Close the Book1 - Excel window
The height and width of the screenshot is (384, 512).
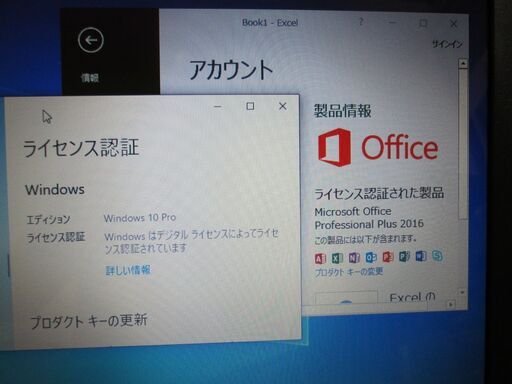(453, 24)
